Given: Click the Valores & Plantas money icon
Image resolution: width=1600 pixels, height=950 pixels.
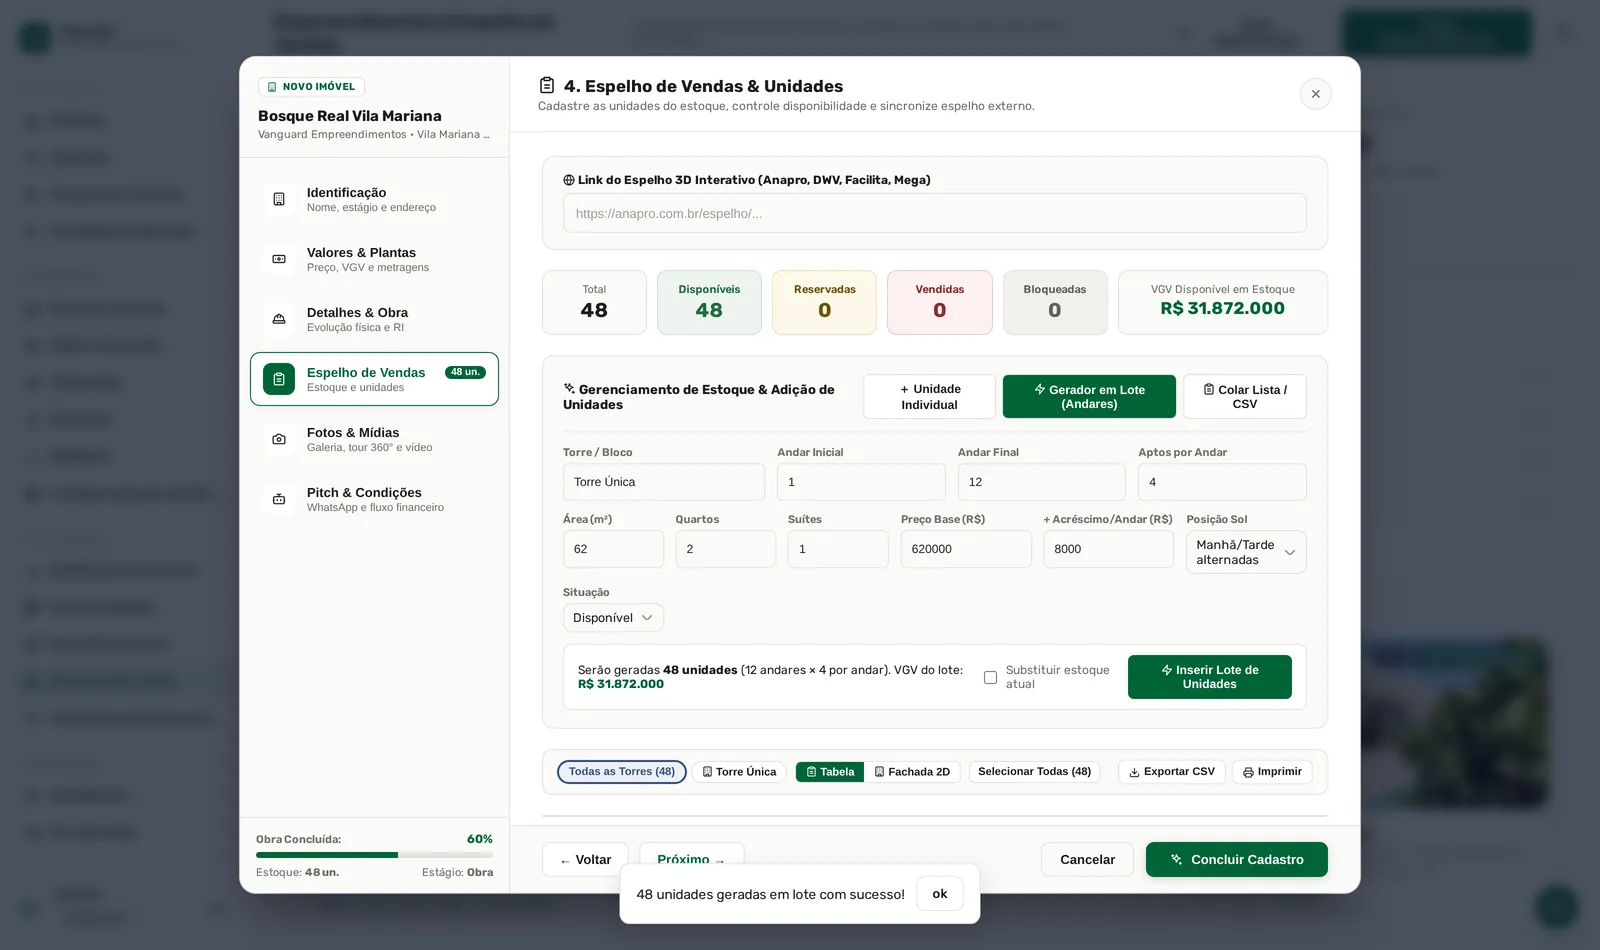Looking at the screenshot, I should coord(279,259).
